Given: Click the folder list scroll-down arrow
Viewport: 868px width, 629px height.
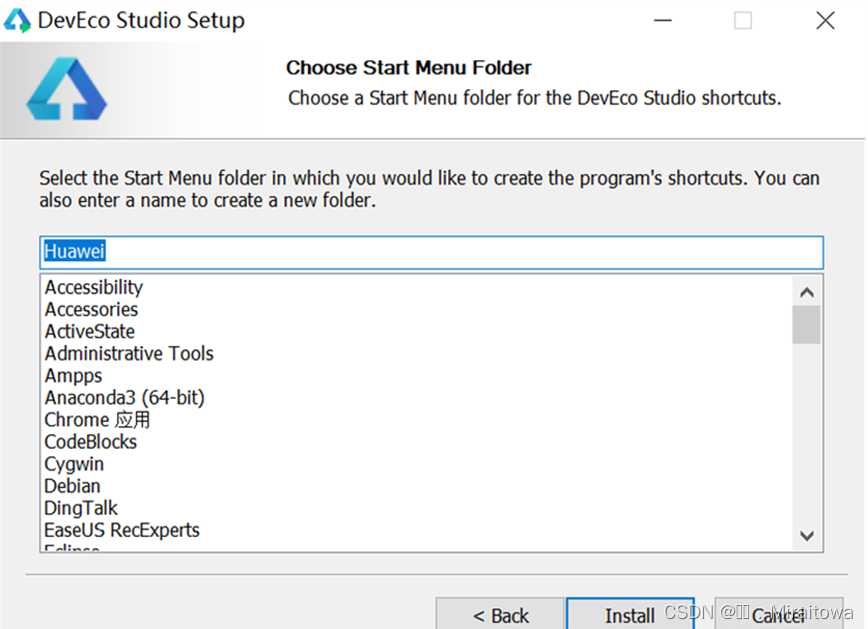Looking at the screenshot, I should [x=807, y=535].
